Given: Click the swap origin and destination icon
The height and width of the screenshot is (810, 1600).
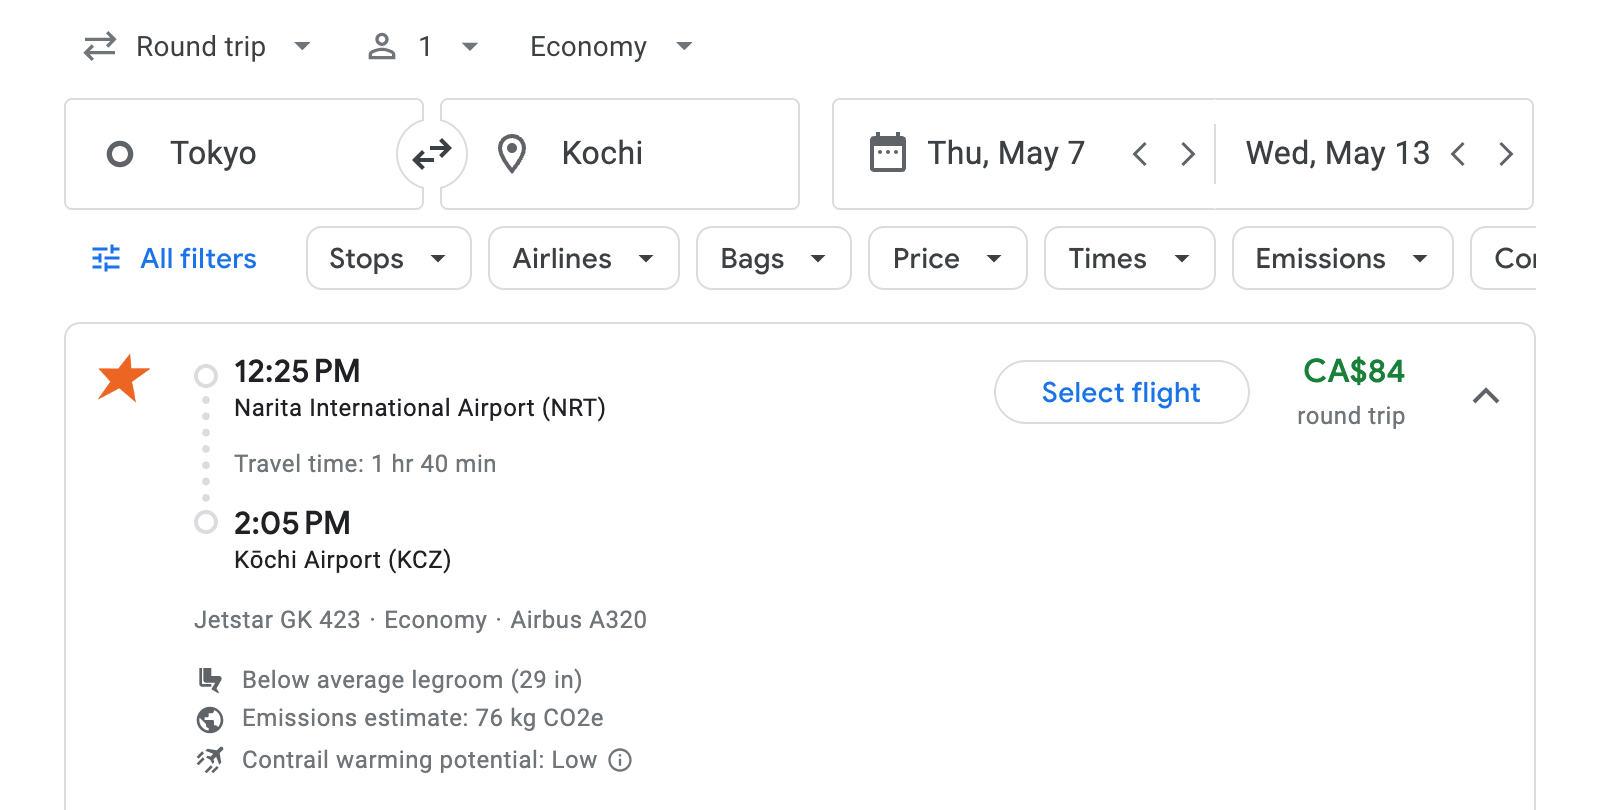Looking at the screenshot, I should pyautogui.click(x=432, y=153).
